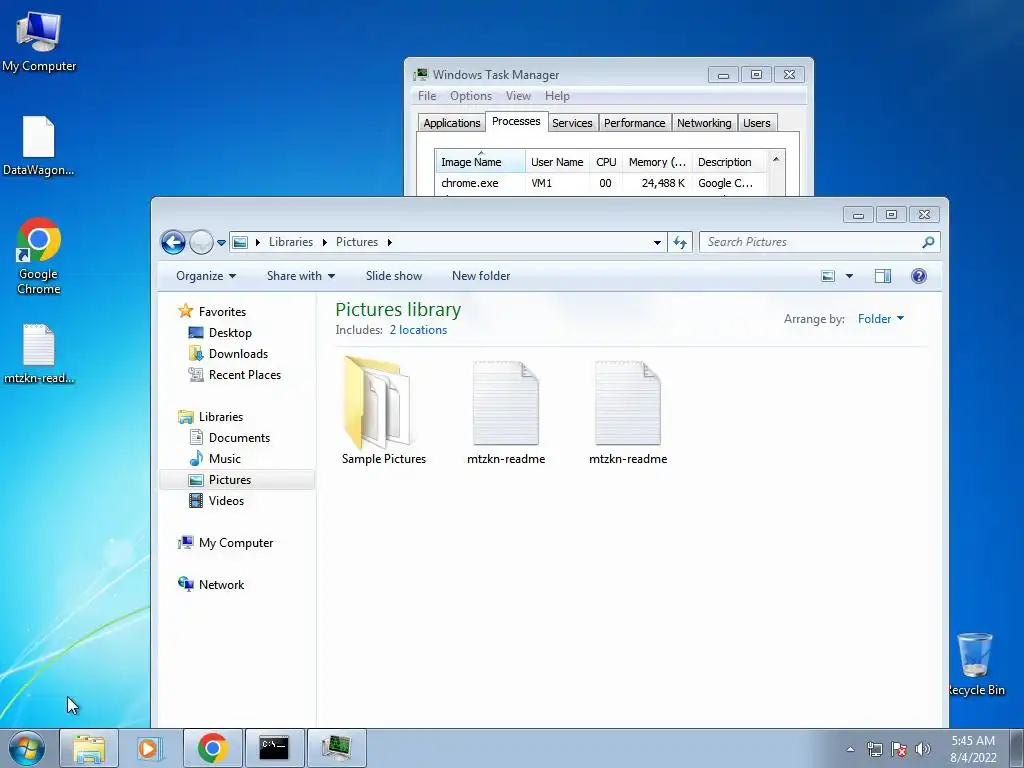The width and height of the screenshot is (1024, 768).
Task: Select the mtzkn-readme file on the desktop
Action: click(x=39, y=353)
